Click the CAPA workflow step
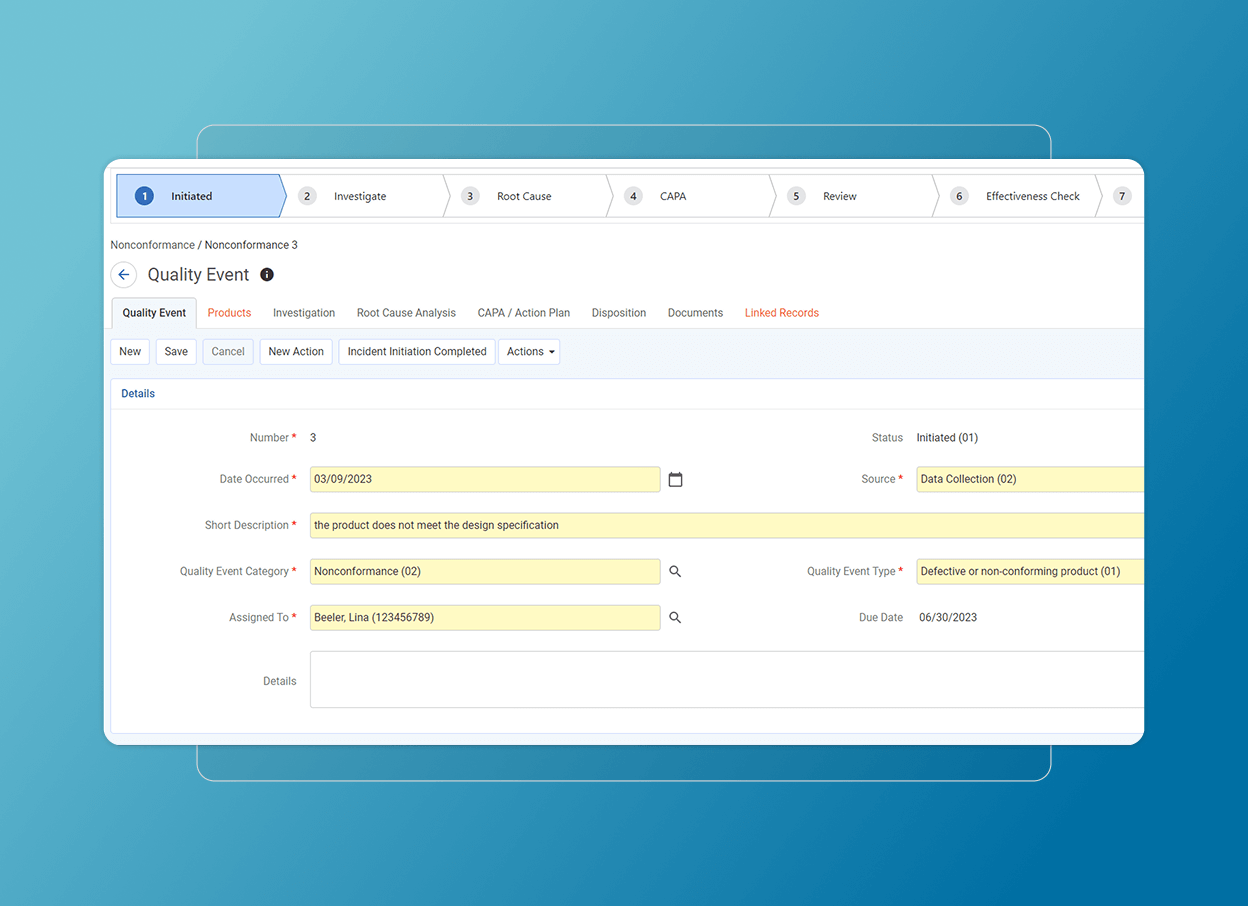Screen dimensions: 1248x906 pos(672,196)
